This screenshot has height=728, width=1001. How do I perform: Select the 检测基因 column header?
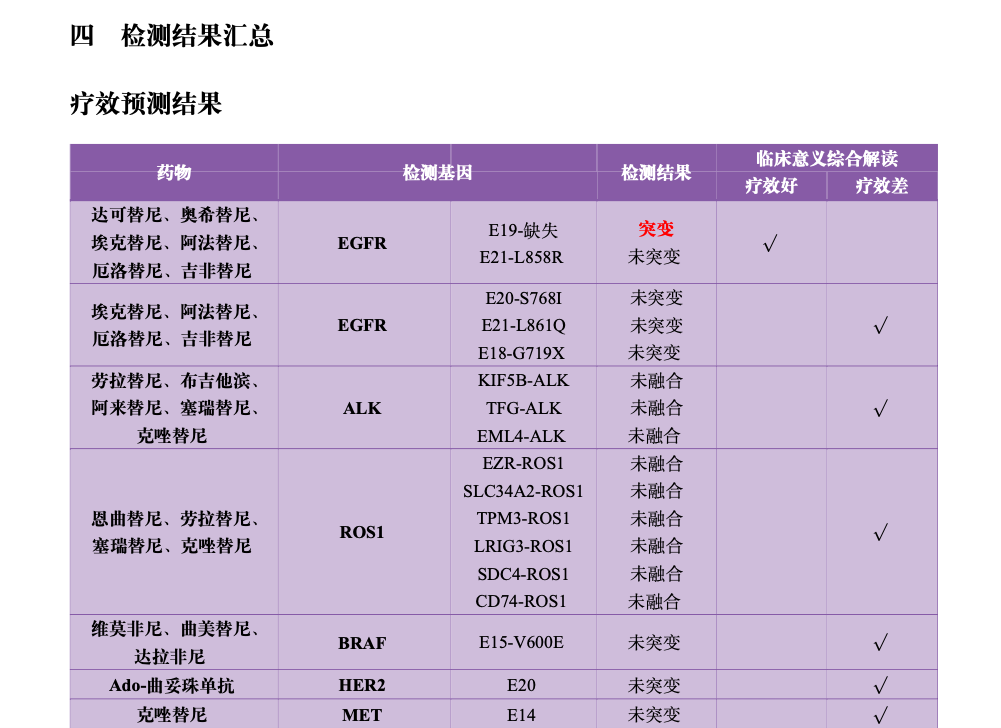[437, 172]
